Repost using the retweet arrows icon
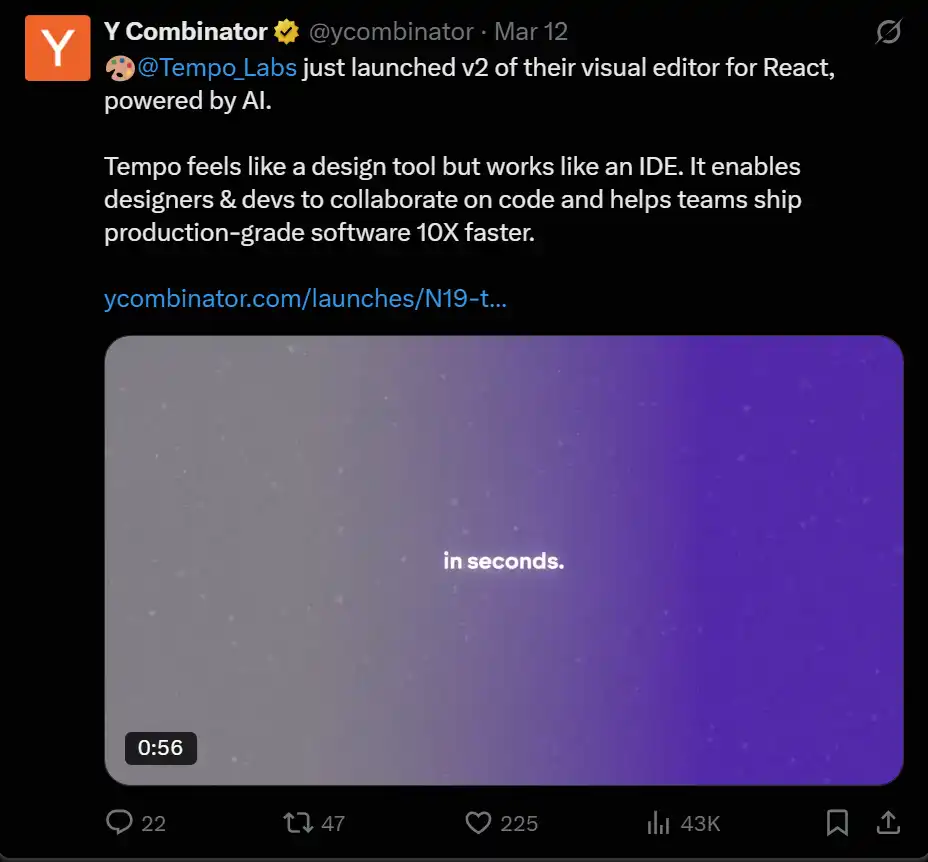928x862 pixels. pyautogui.click(x=297, y=823)
